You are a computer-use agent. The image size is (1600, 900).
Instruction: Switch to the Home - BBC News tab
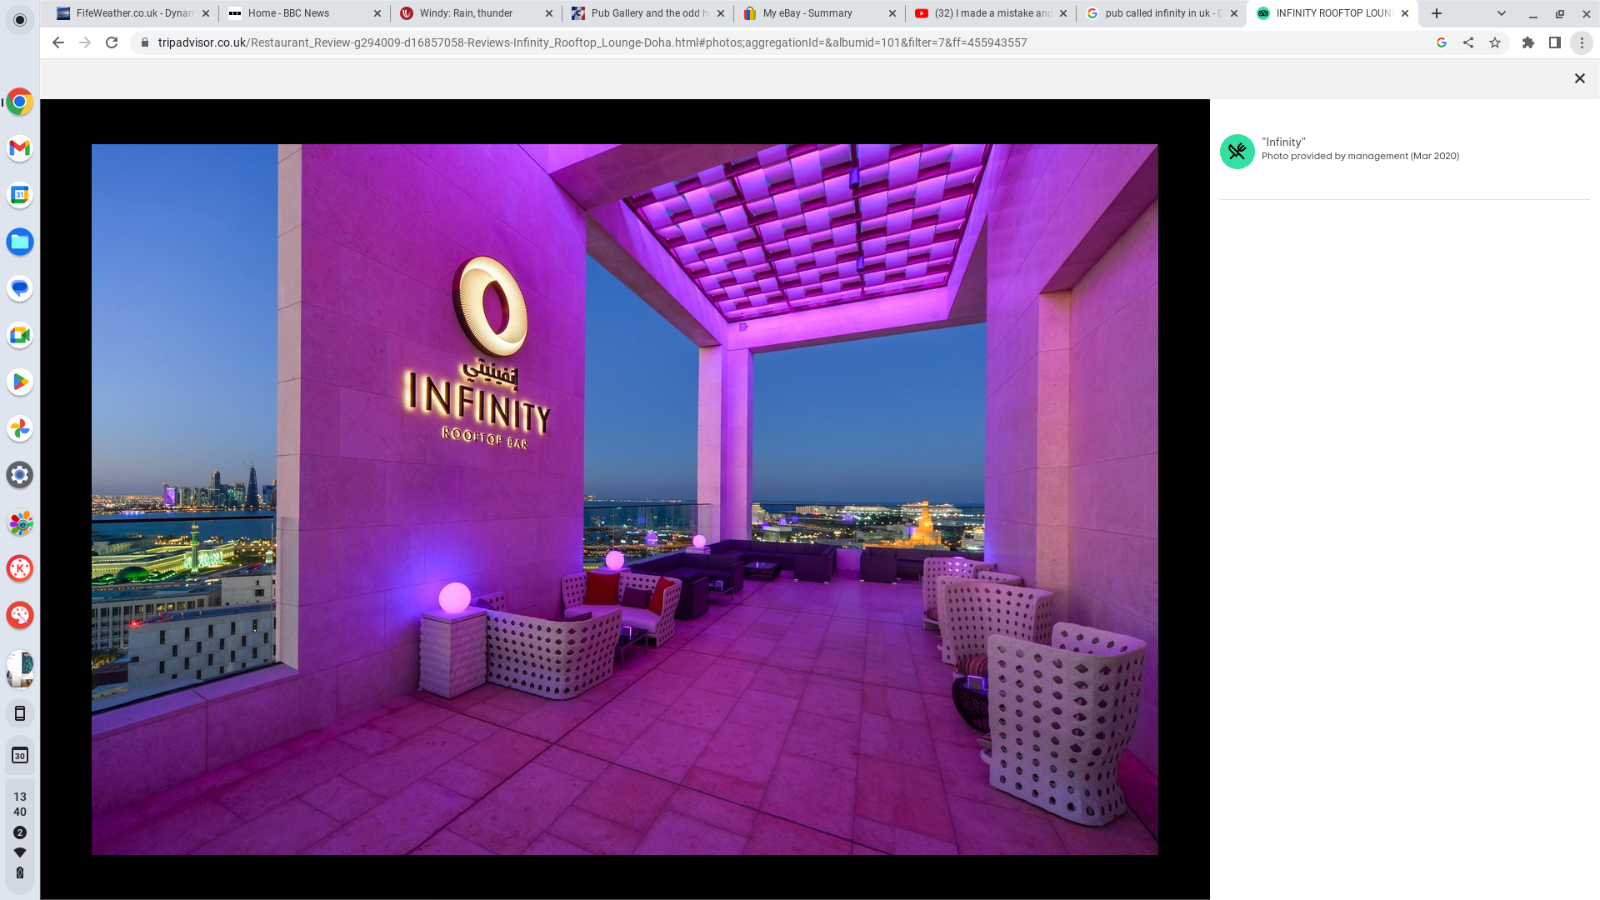[304, 13]
